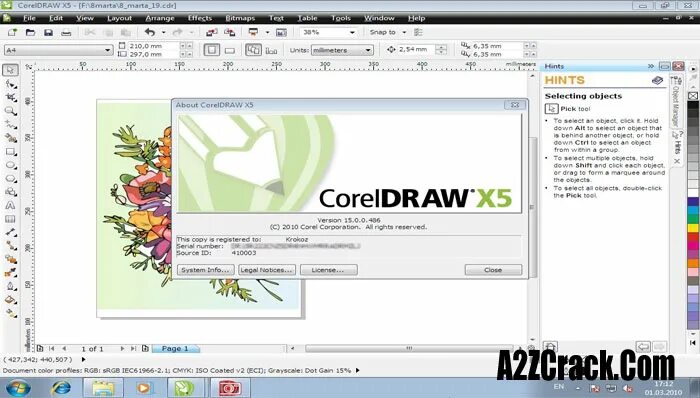The image size is (700, 398).
Task: Create a new document with New icon
Action: (x=12, y=33)
